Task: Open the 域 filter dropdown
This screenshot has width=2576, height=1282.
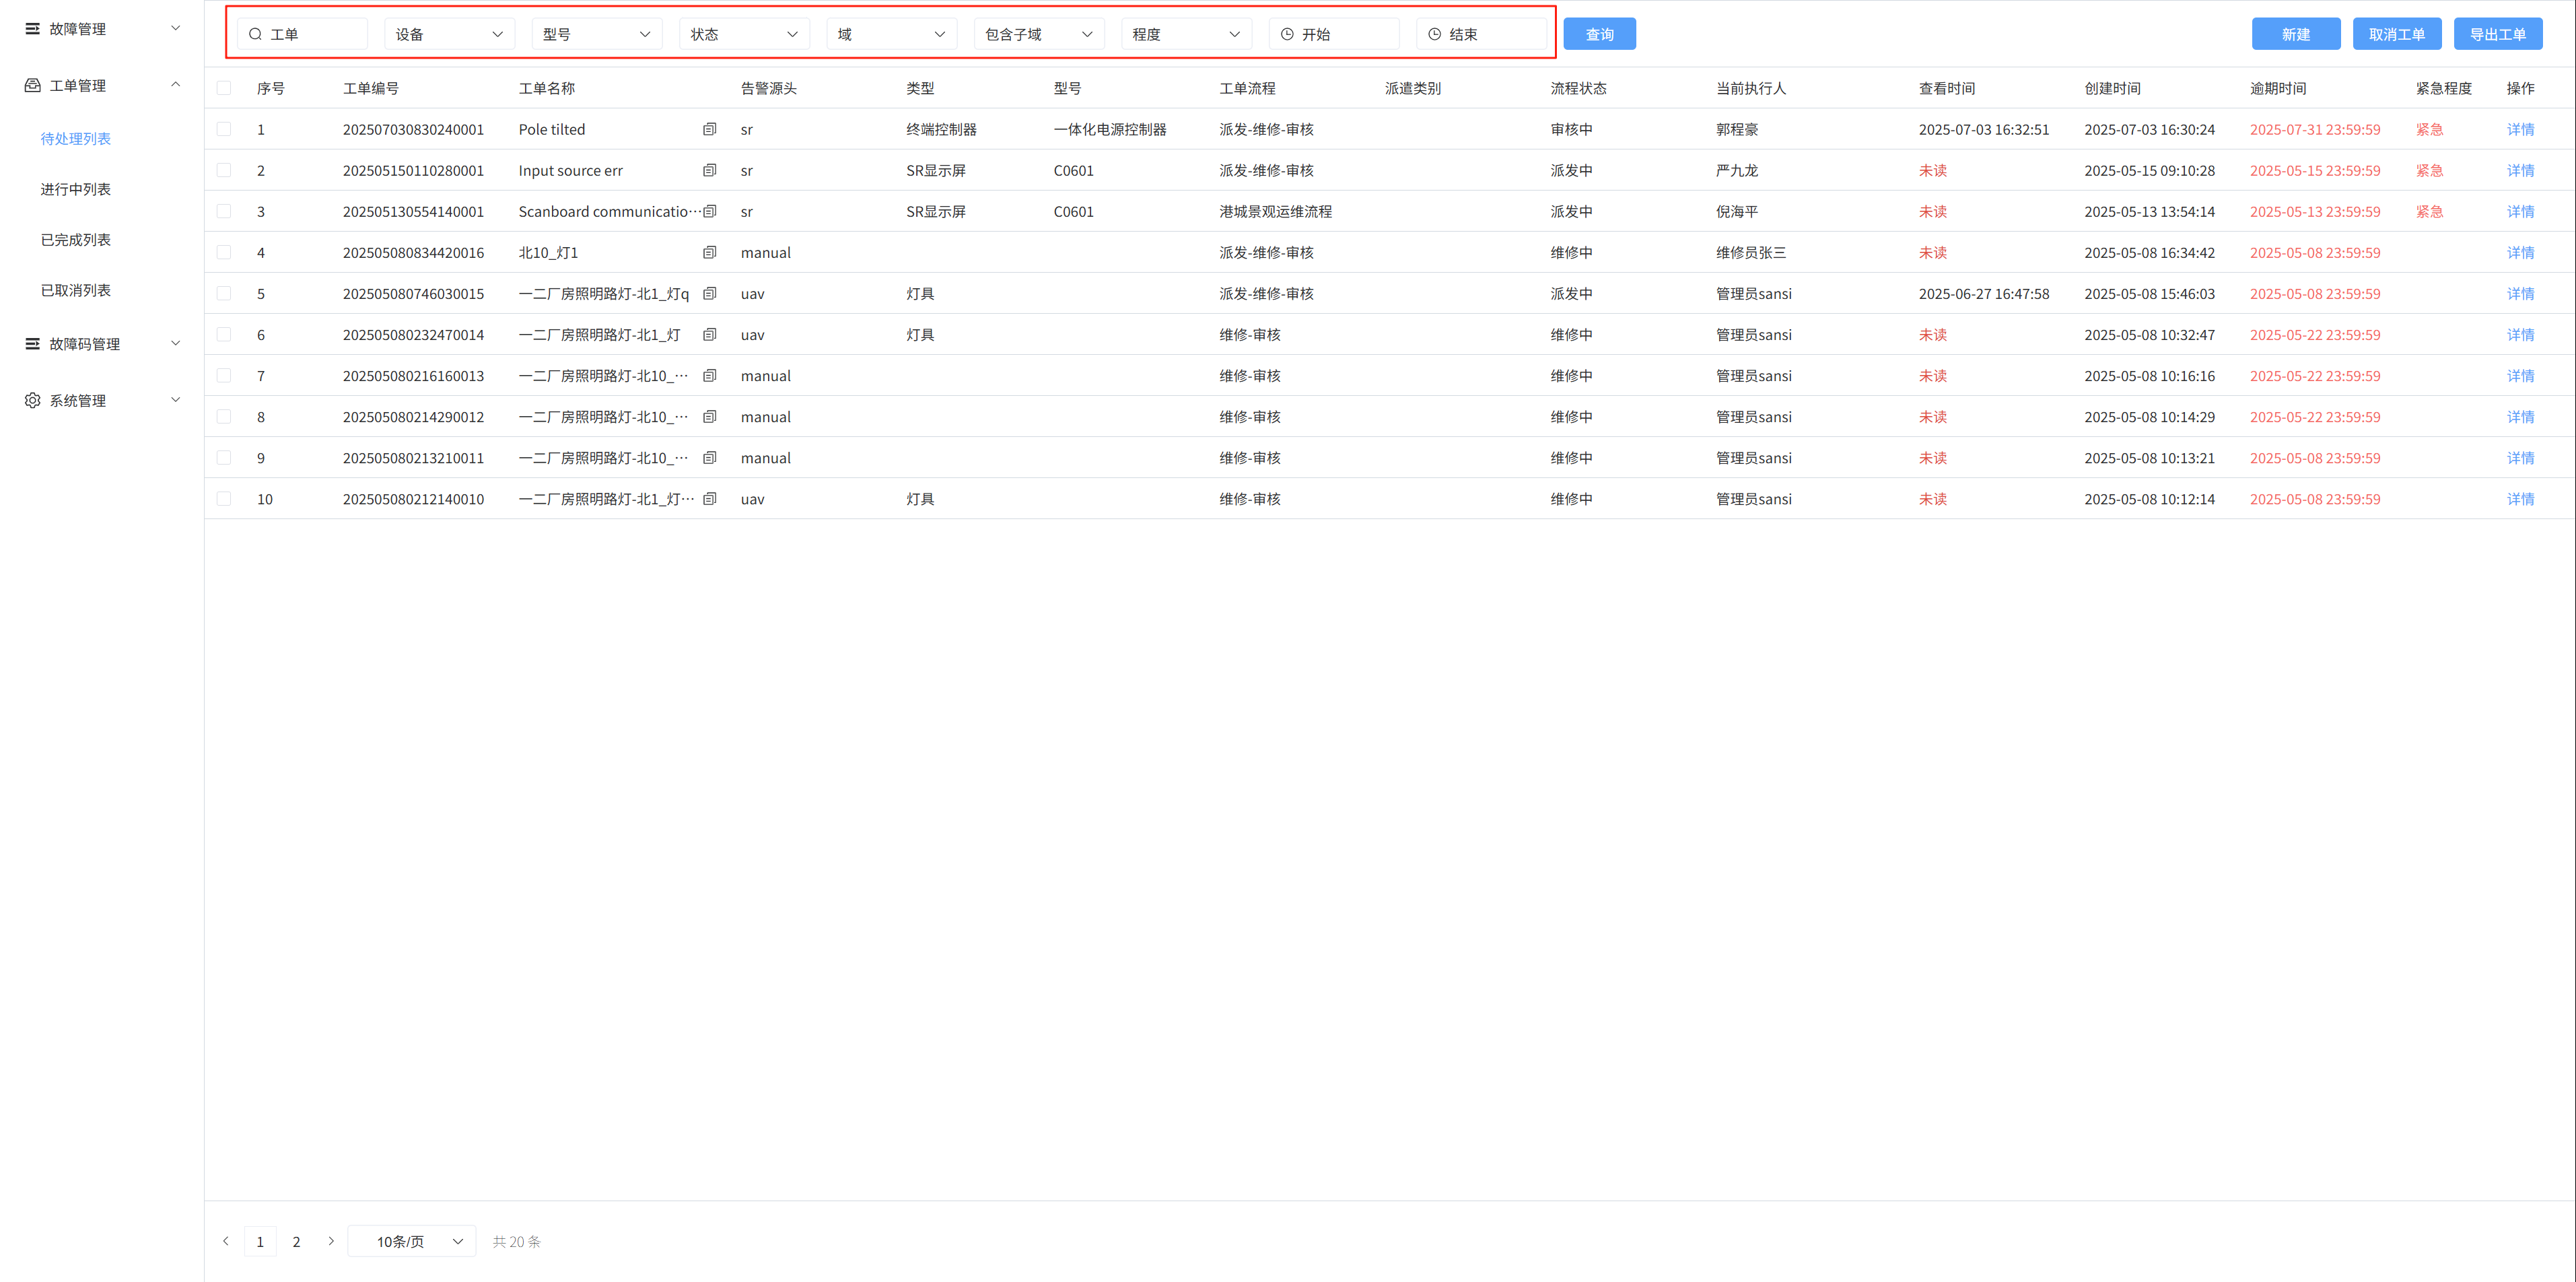Action: 892,34
